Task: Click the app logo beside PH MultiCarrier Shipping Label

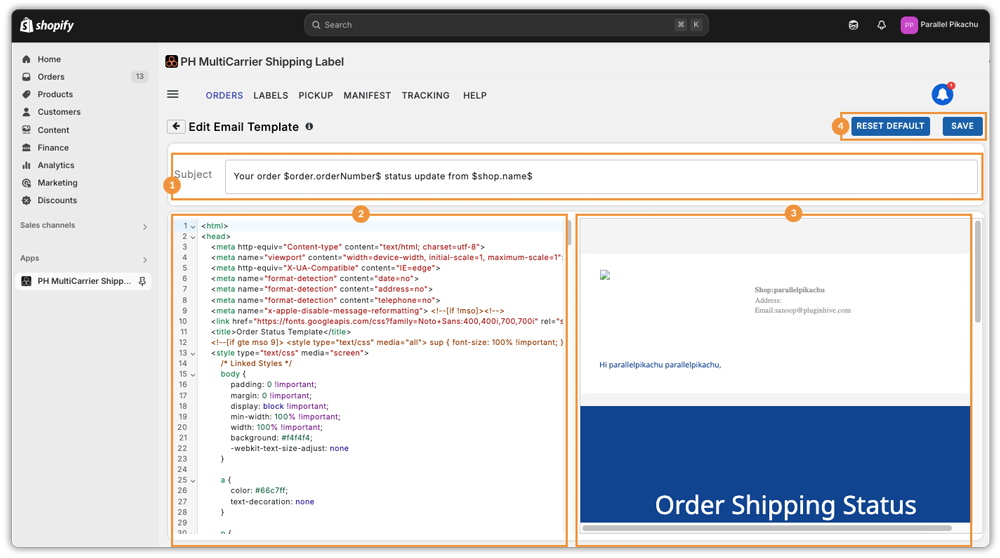Action: 172,61
